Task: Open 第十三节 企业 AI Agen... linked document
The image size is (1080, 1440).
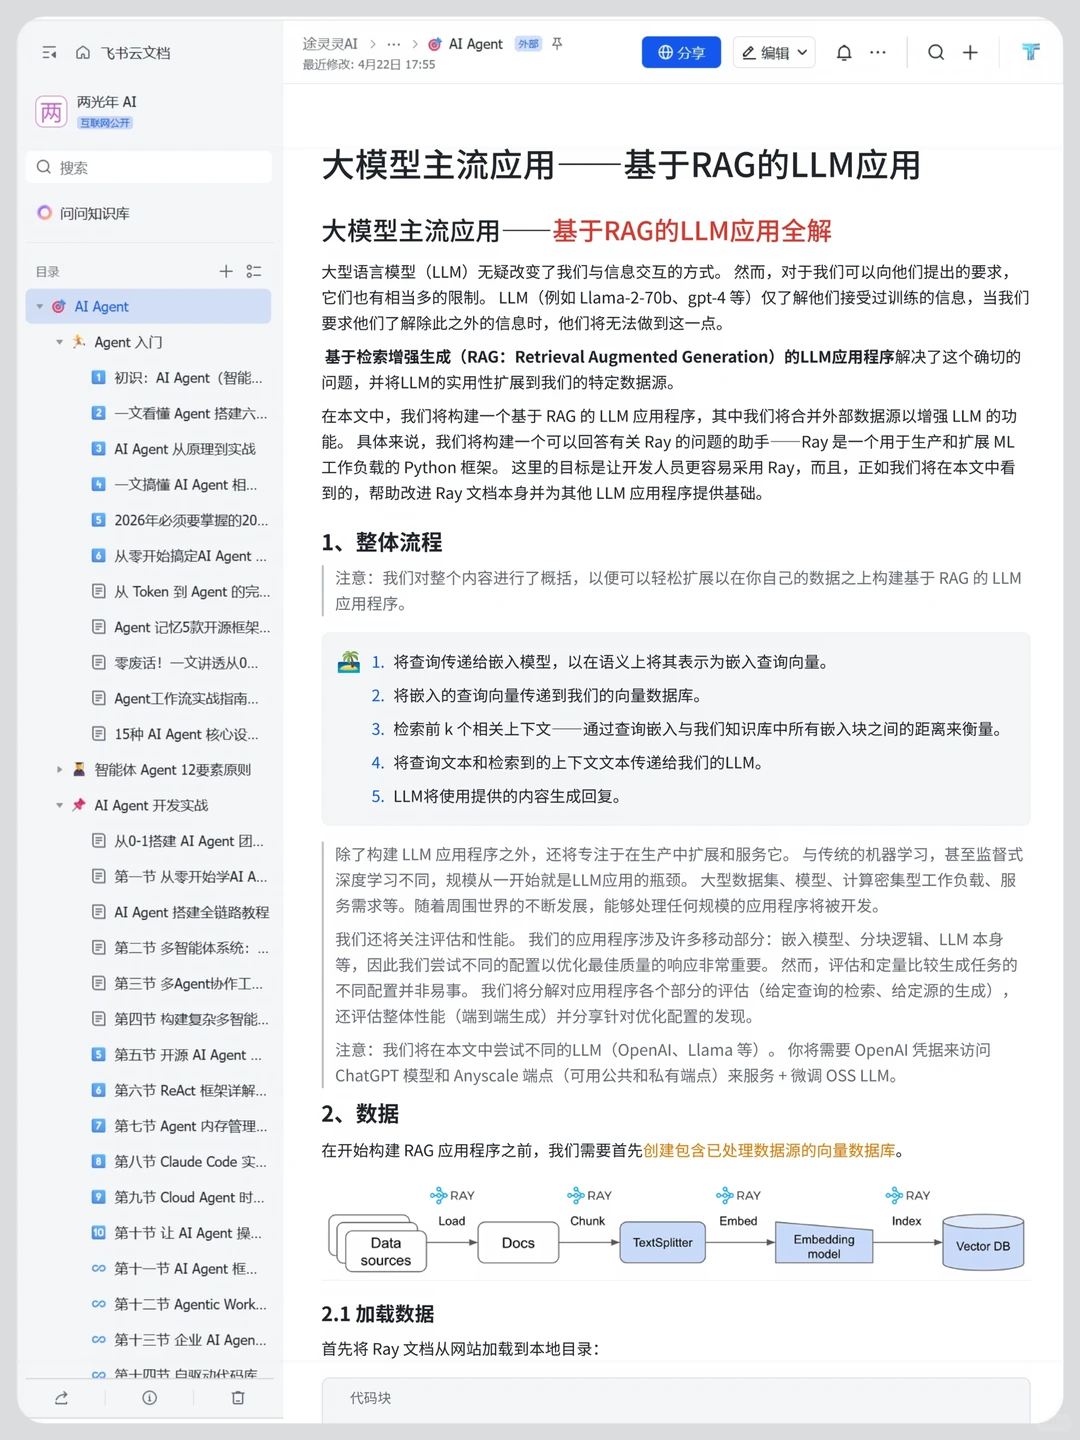Action: click(x=180, y=1340)
